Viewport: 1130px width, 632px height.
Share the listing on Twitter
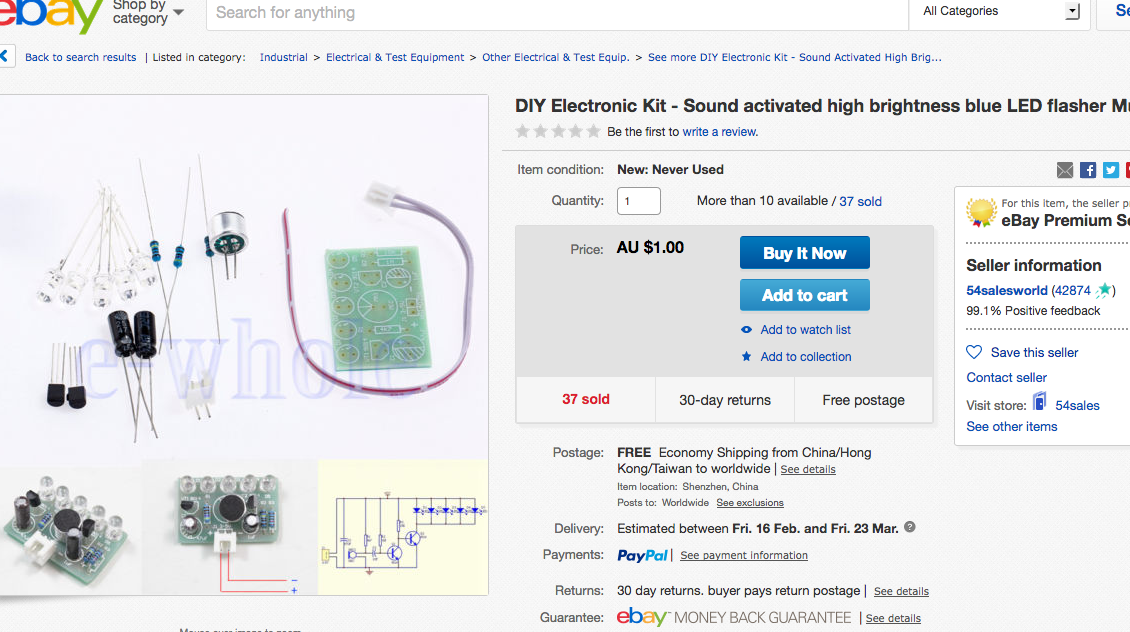(1110, 170)
